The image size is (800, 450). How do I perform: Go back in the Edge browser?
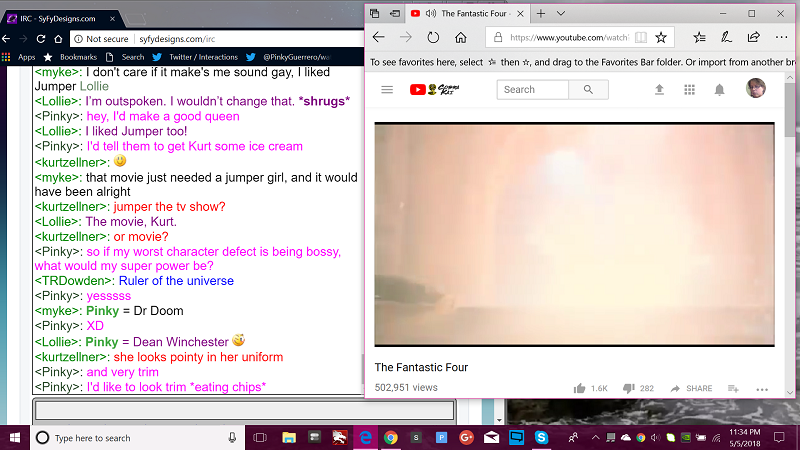point(379,37)
